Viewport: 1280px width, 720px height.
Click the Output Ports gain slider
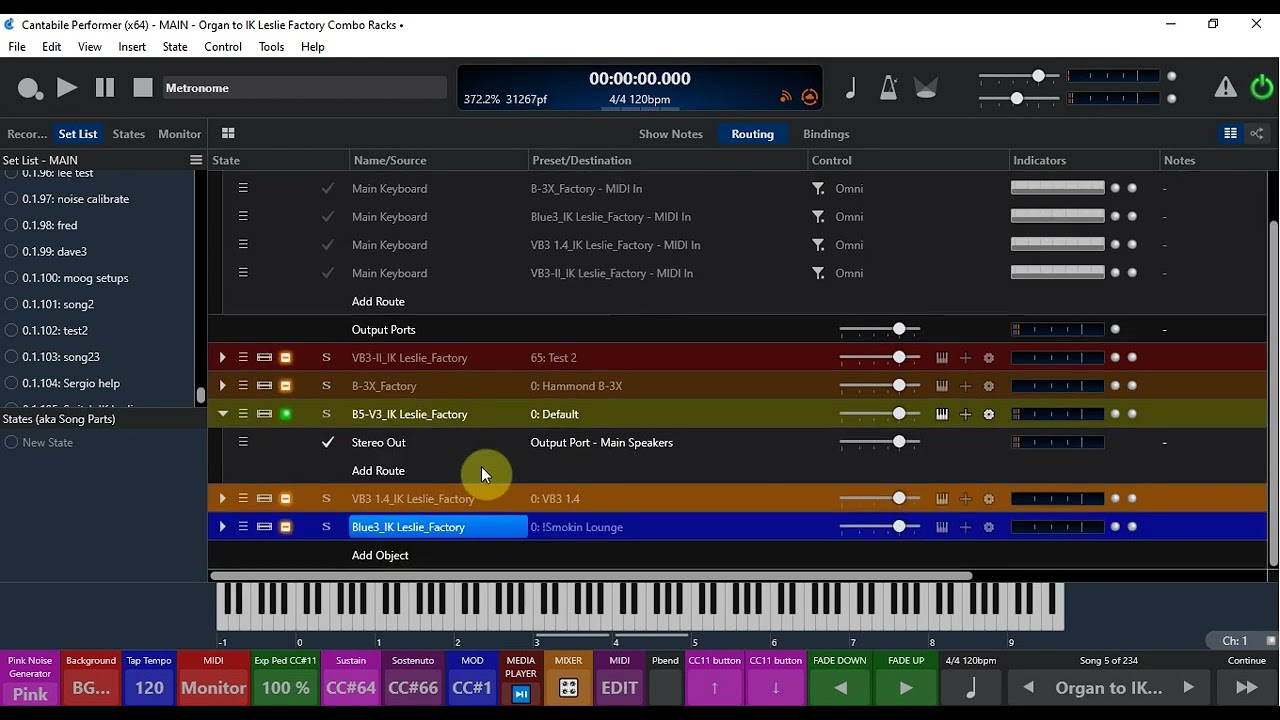pos(880,330)
